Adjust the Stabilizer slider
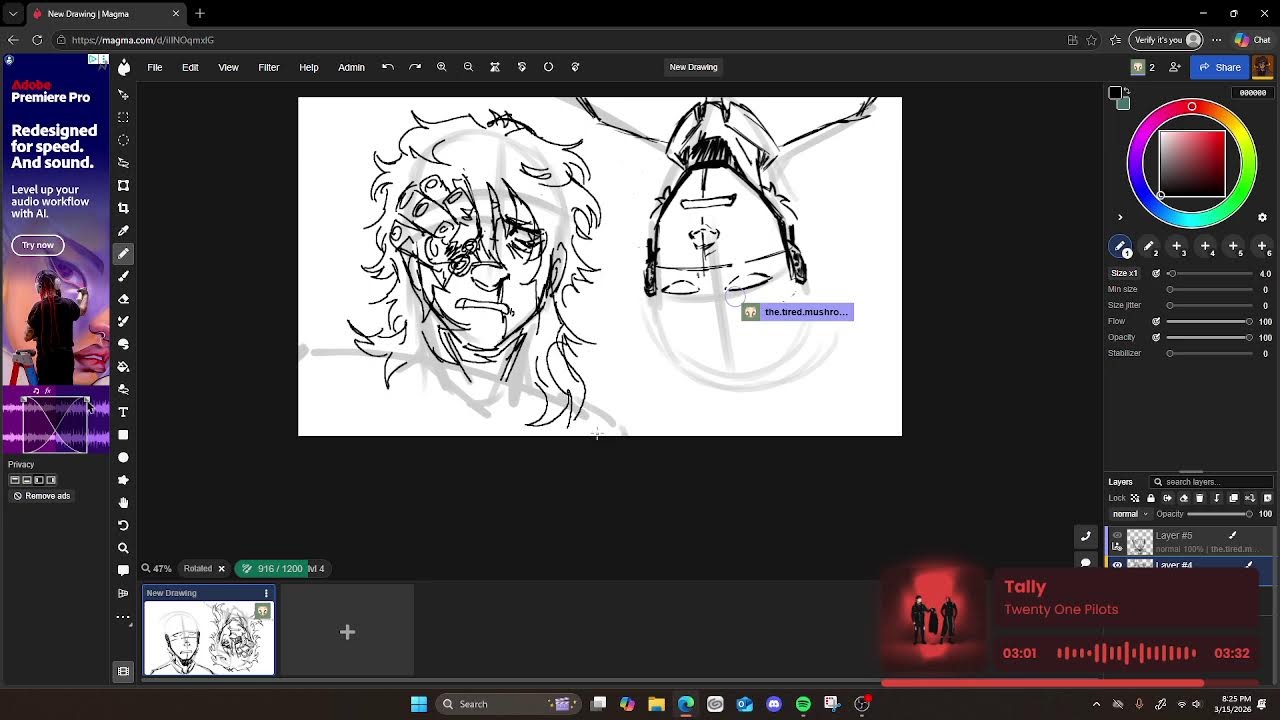Screen dimensions: 1280x720 click(x=1210, y=353)
